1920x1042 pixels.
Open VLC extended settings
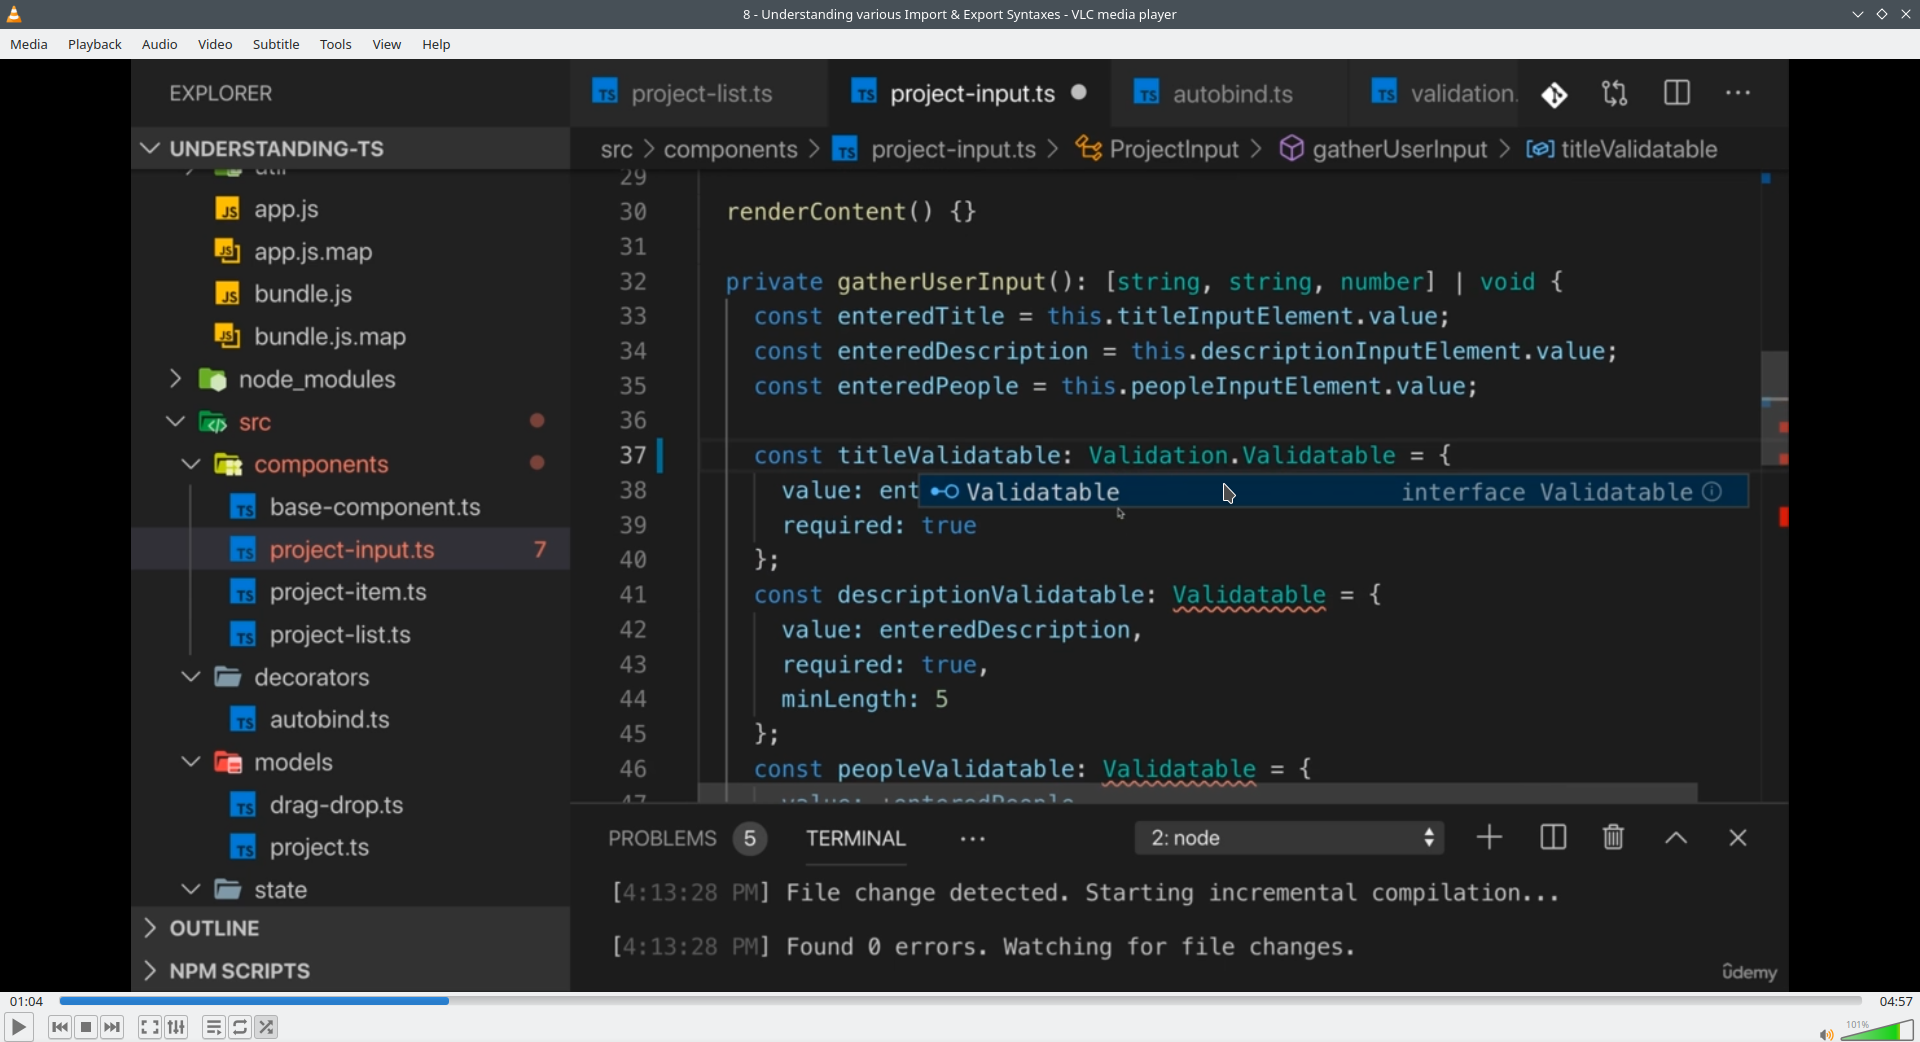tap(177, 1027)
